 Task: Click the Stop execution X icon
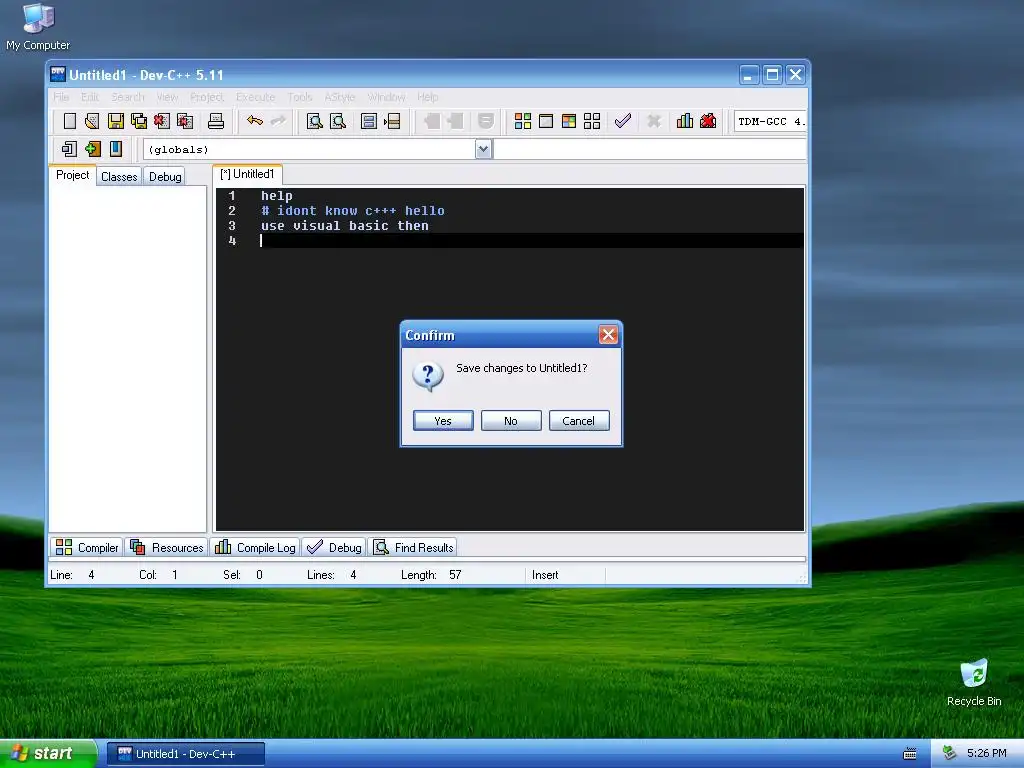(654, 121)
